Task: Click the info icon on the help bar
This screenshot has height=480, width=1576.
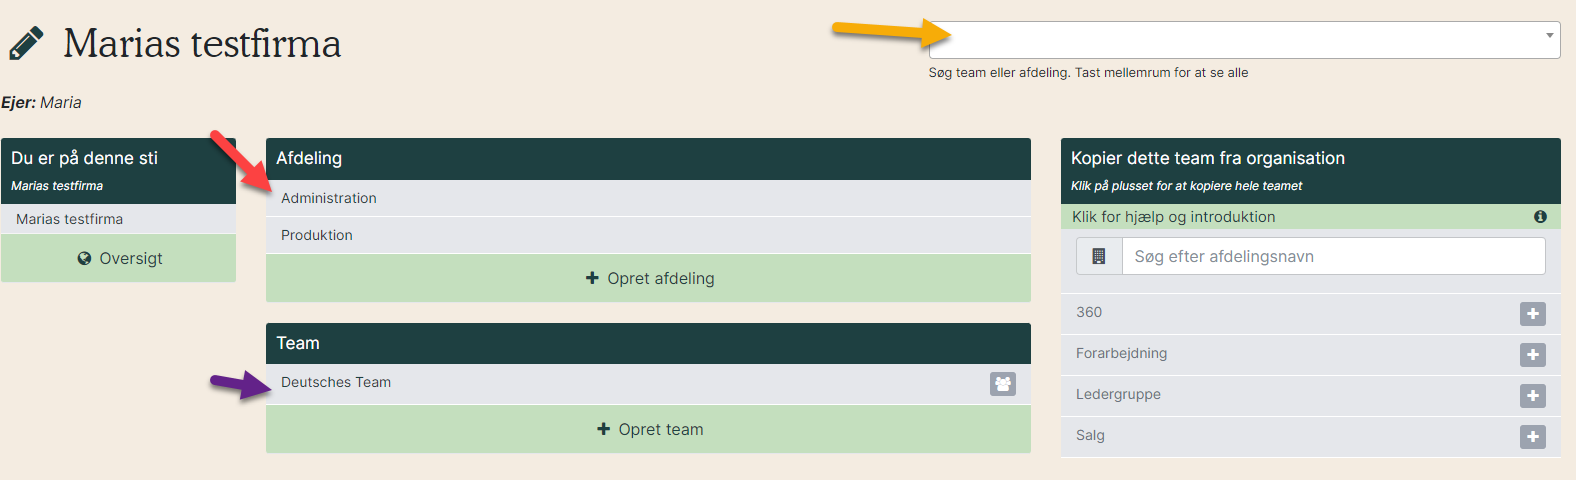Action: click(1540, 217)
